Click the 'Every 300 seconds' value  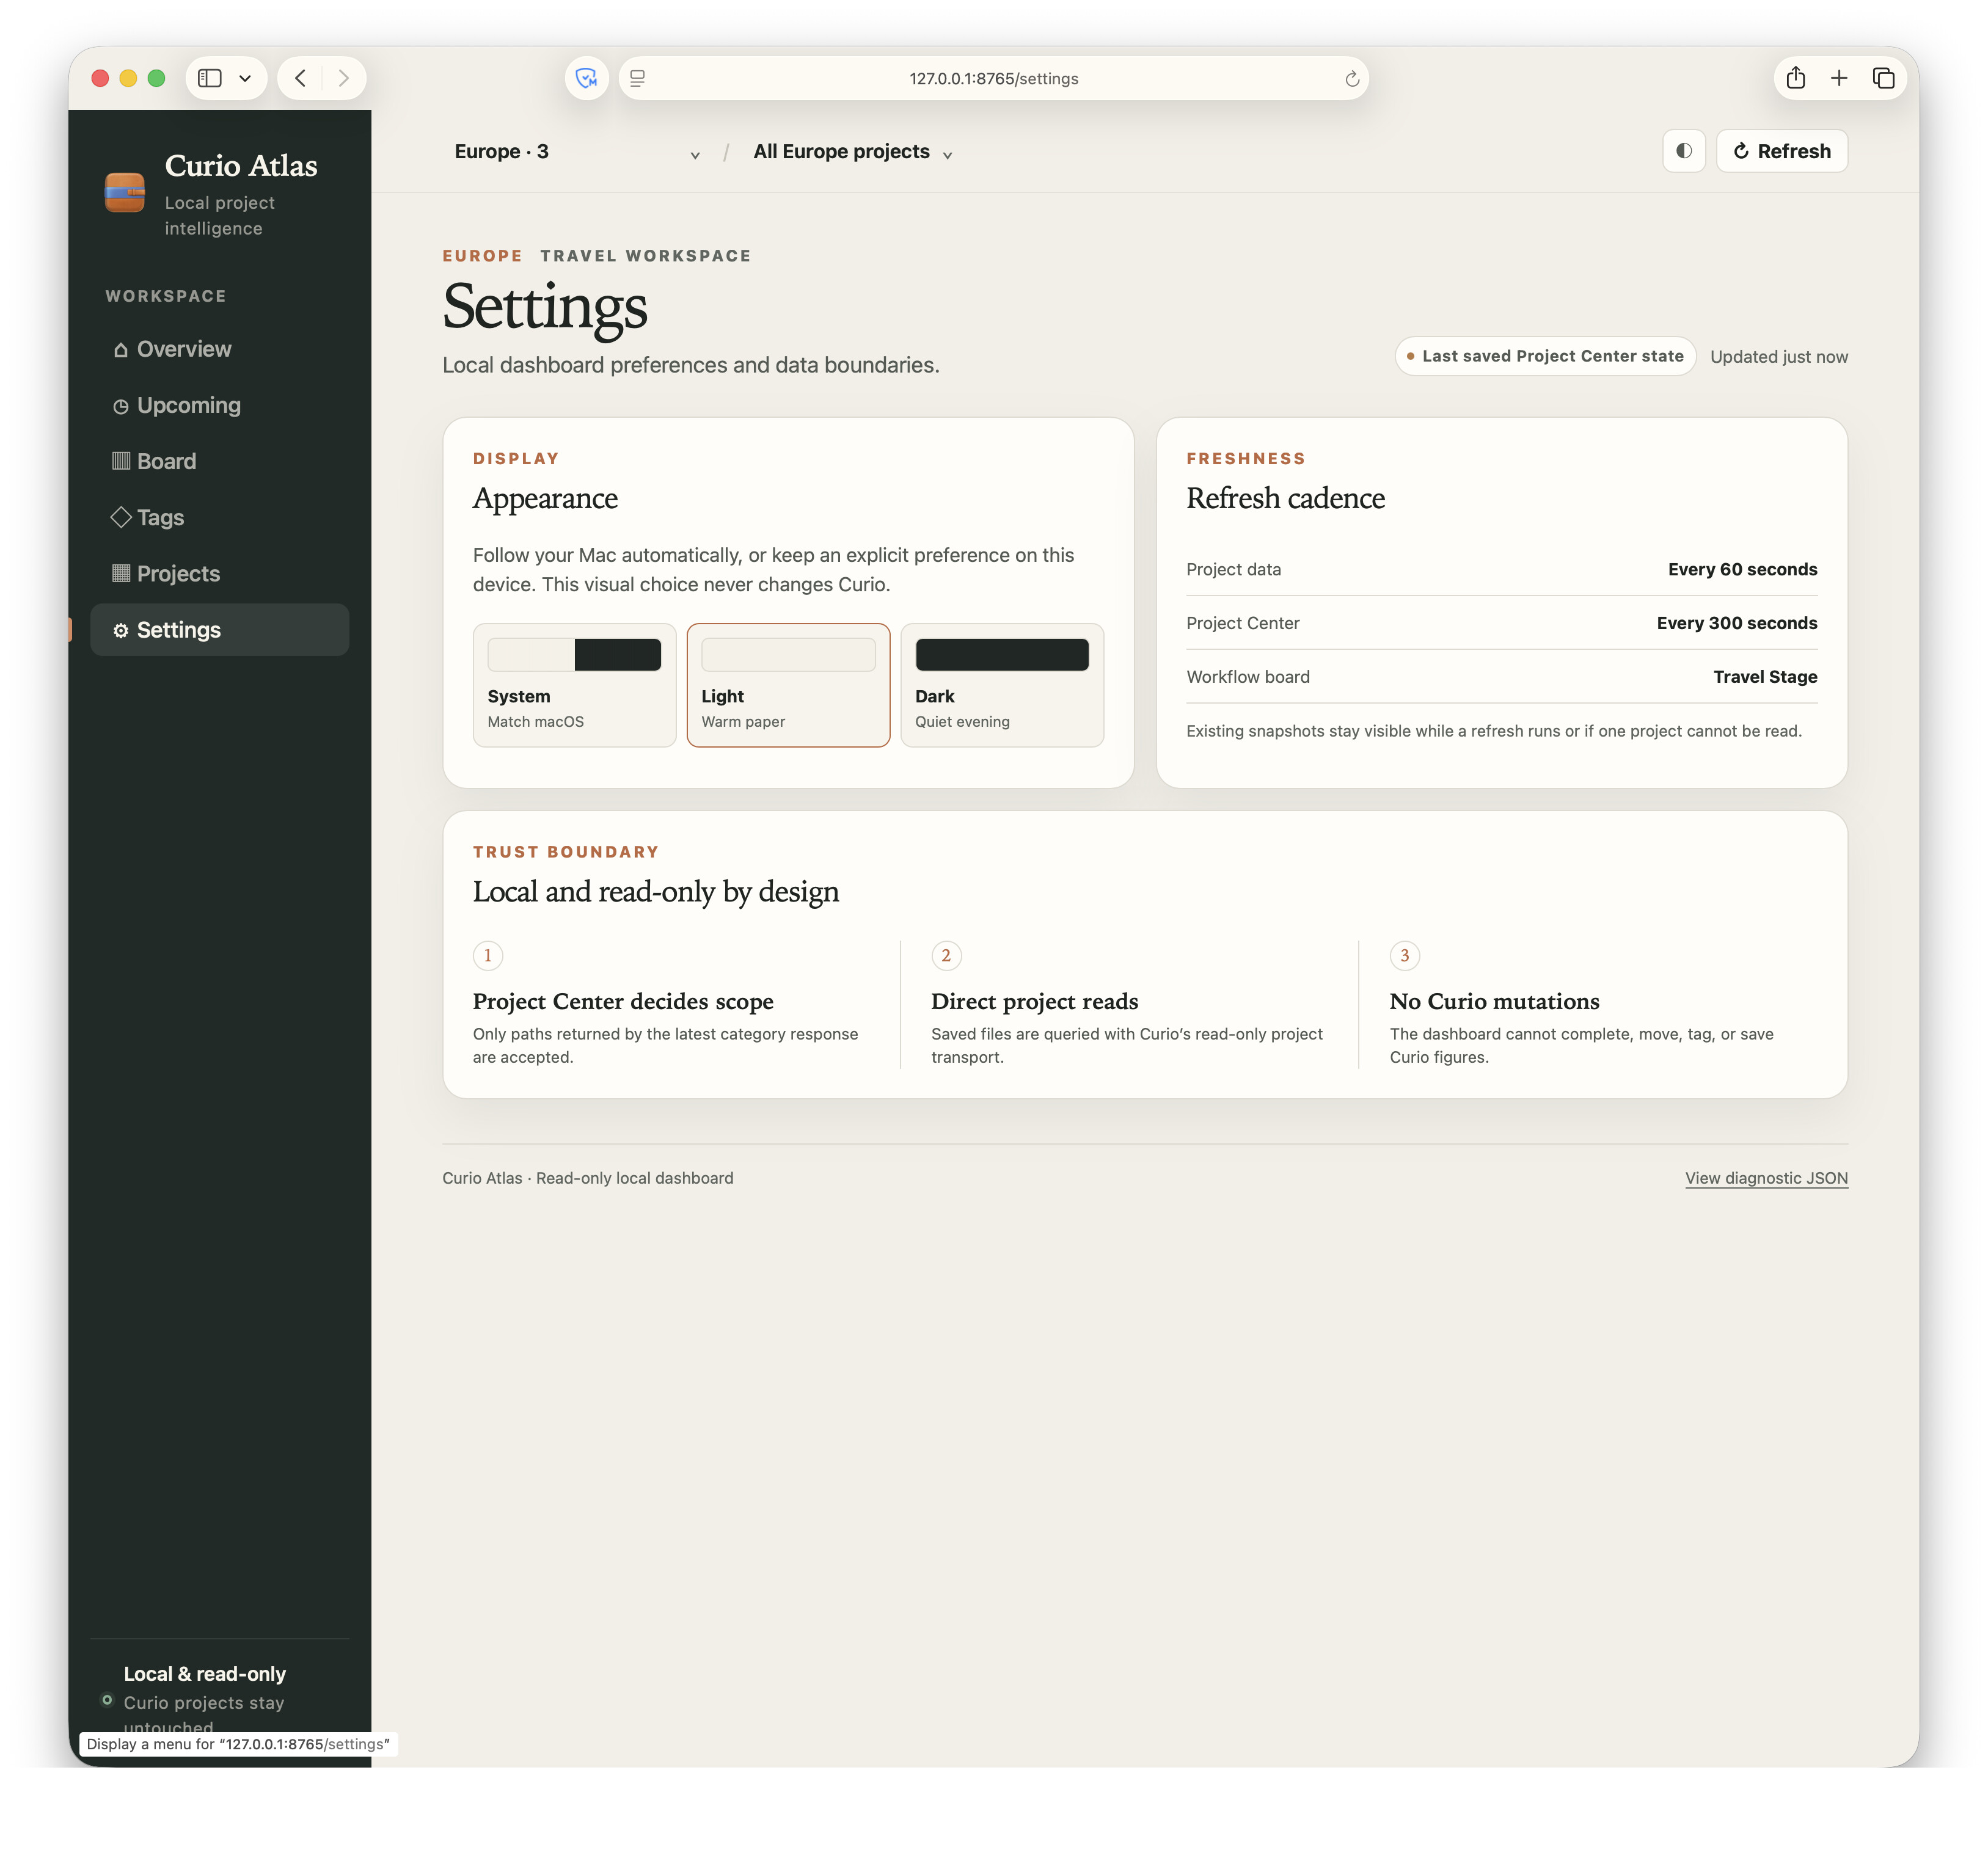[1737, 623]
